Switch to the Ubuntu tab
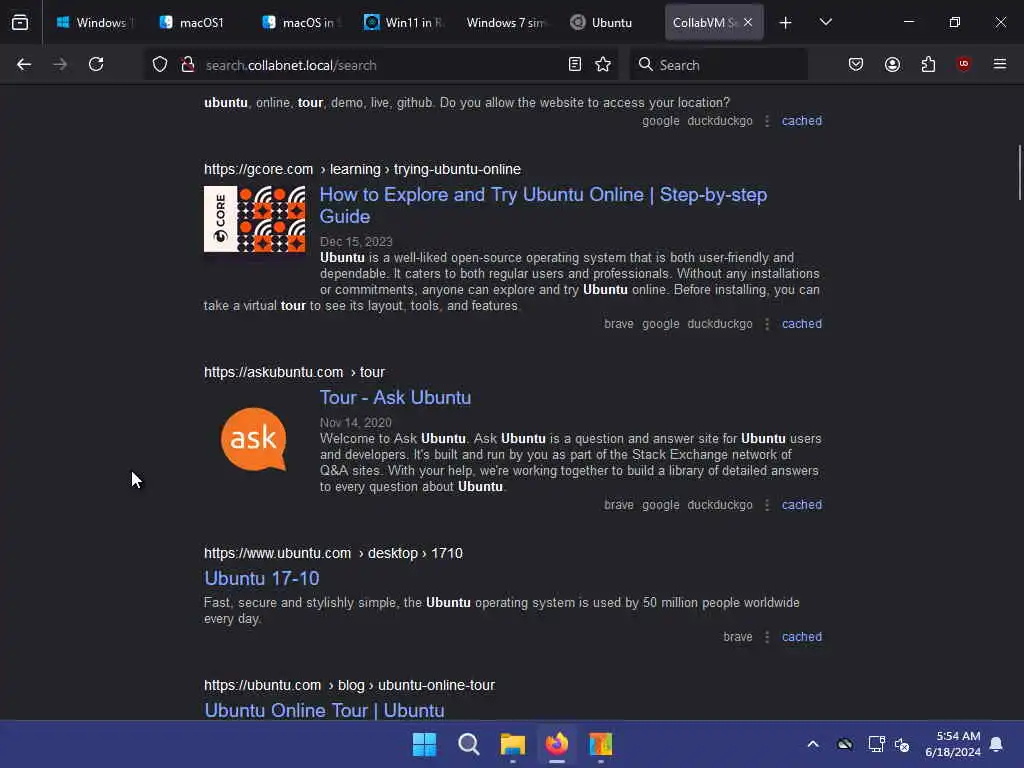Screen dimensions: 1024x768 pyautogui.click(x=609, y=23)
